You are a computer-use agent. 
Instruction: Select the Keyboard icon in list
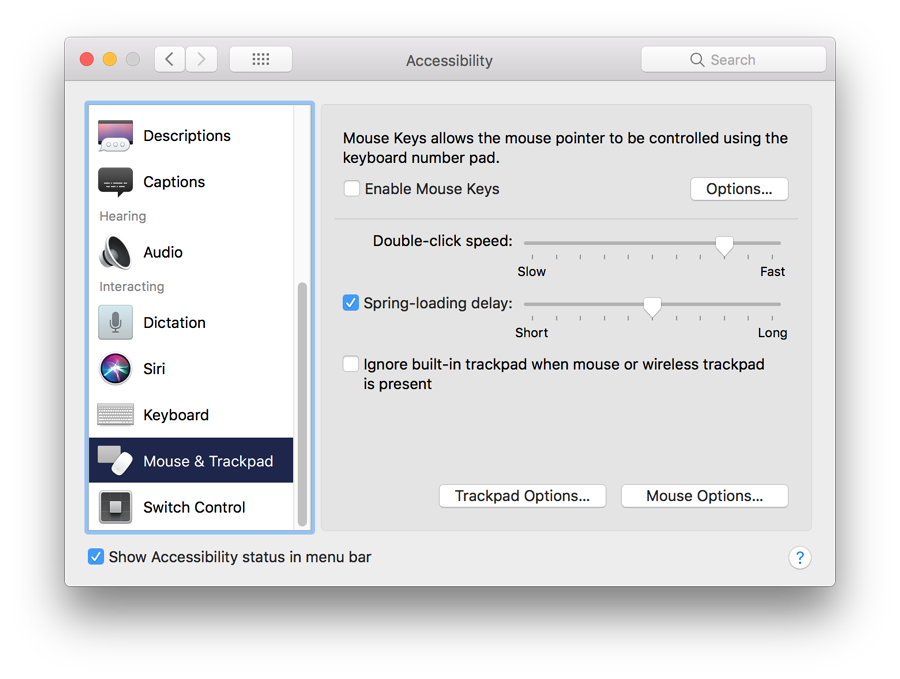(115, 414)
